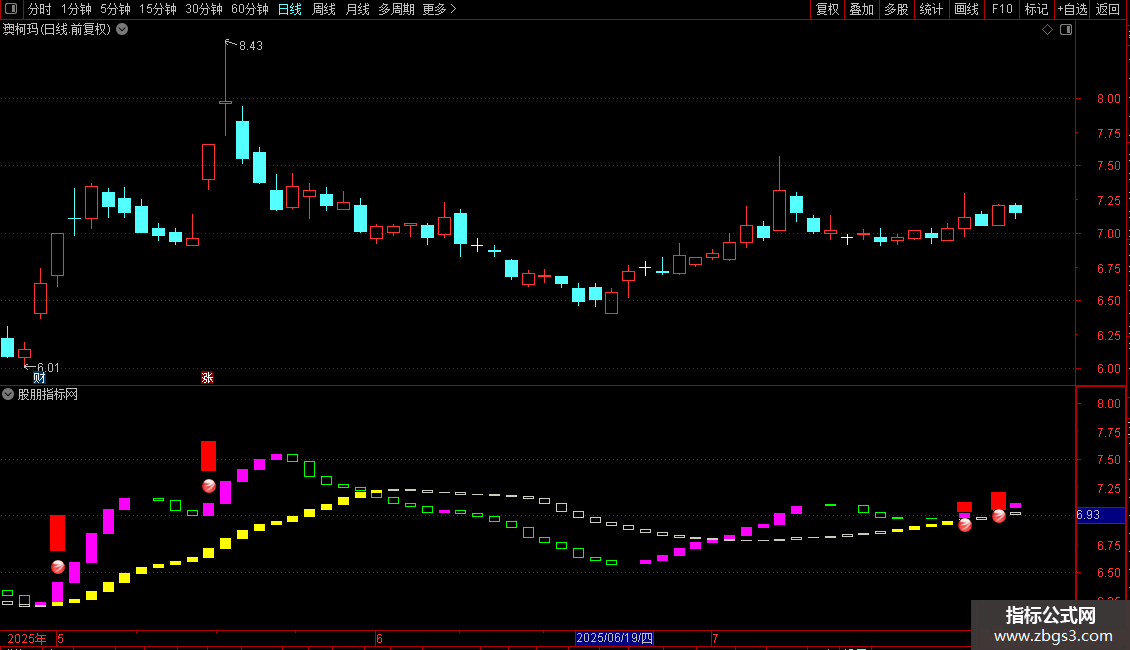This screenshot has height=650, width=1130.
Task: Click the red signal ball below the tall red bar under 涨
Action: point(208,486)
